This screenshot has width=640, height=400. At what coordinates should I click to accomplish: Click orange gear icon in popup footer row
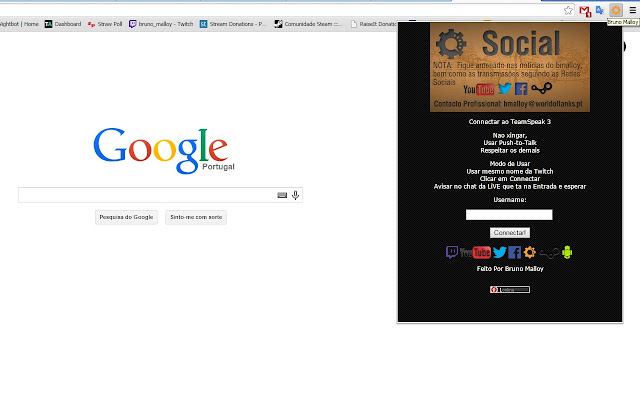530,252
